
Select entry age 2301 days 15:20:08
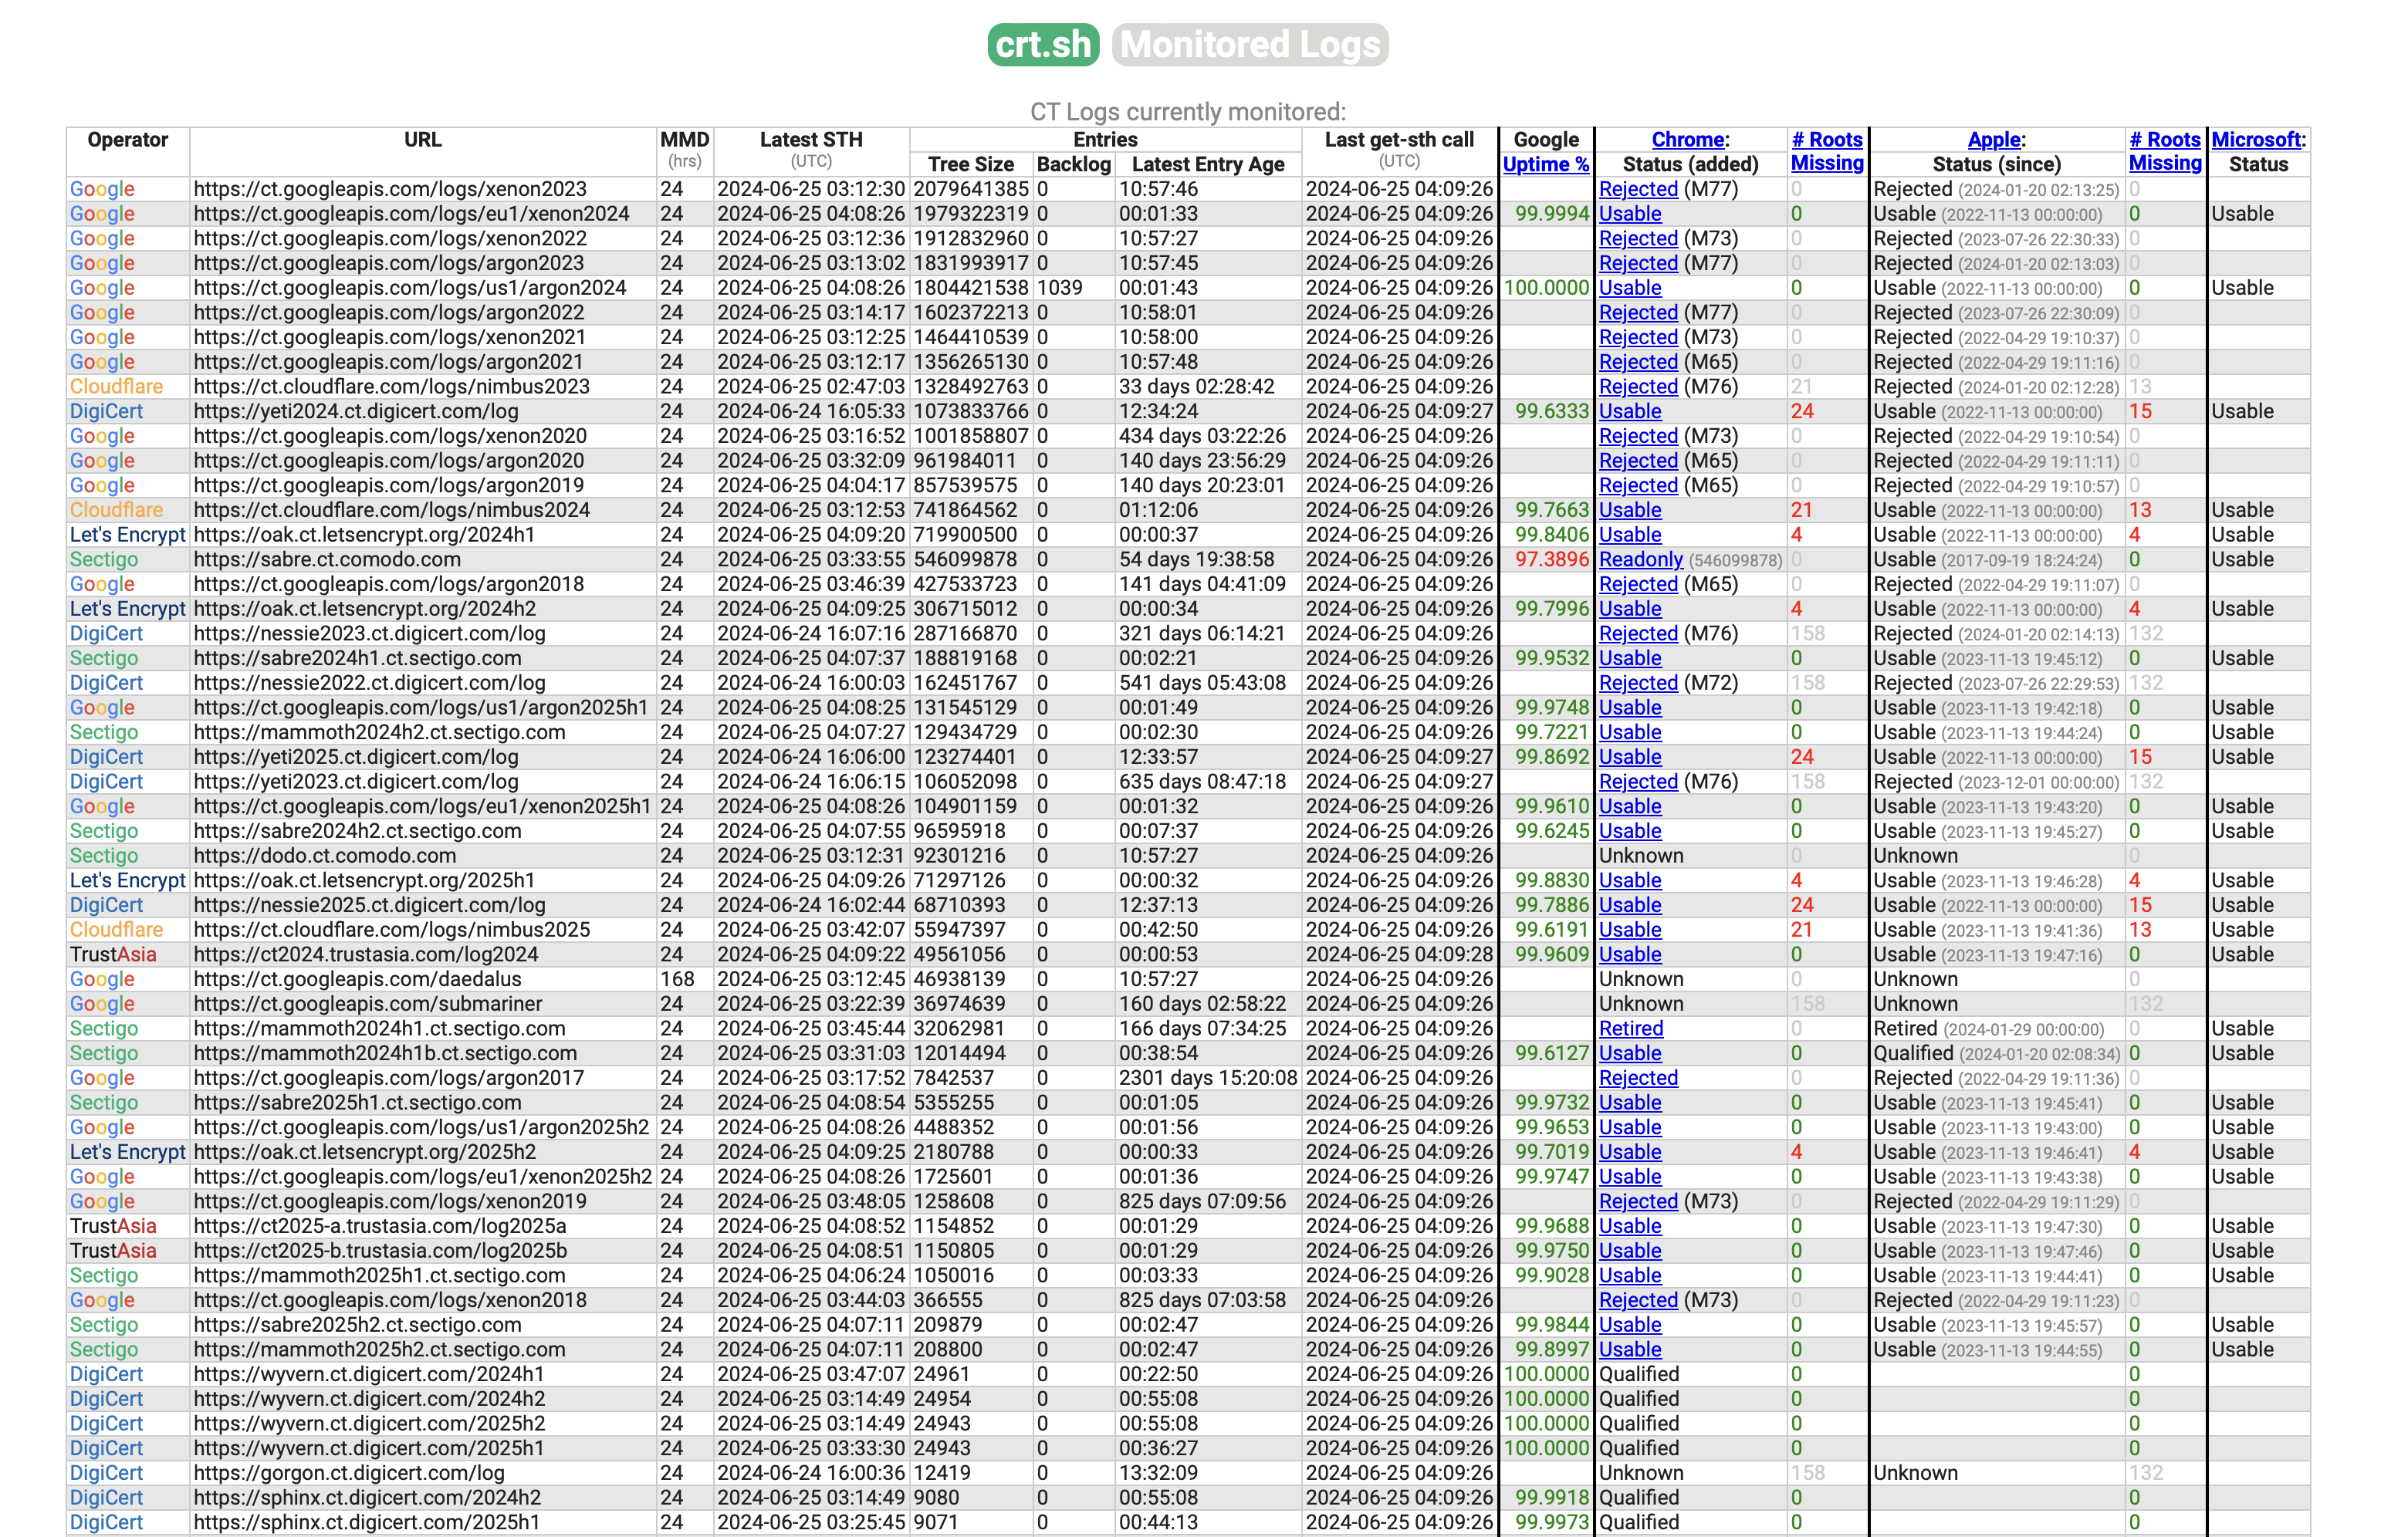coord(1208,1078)
